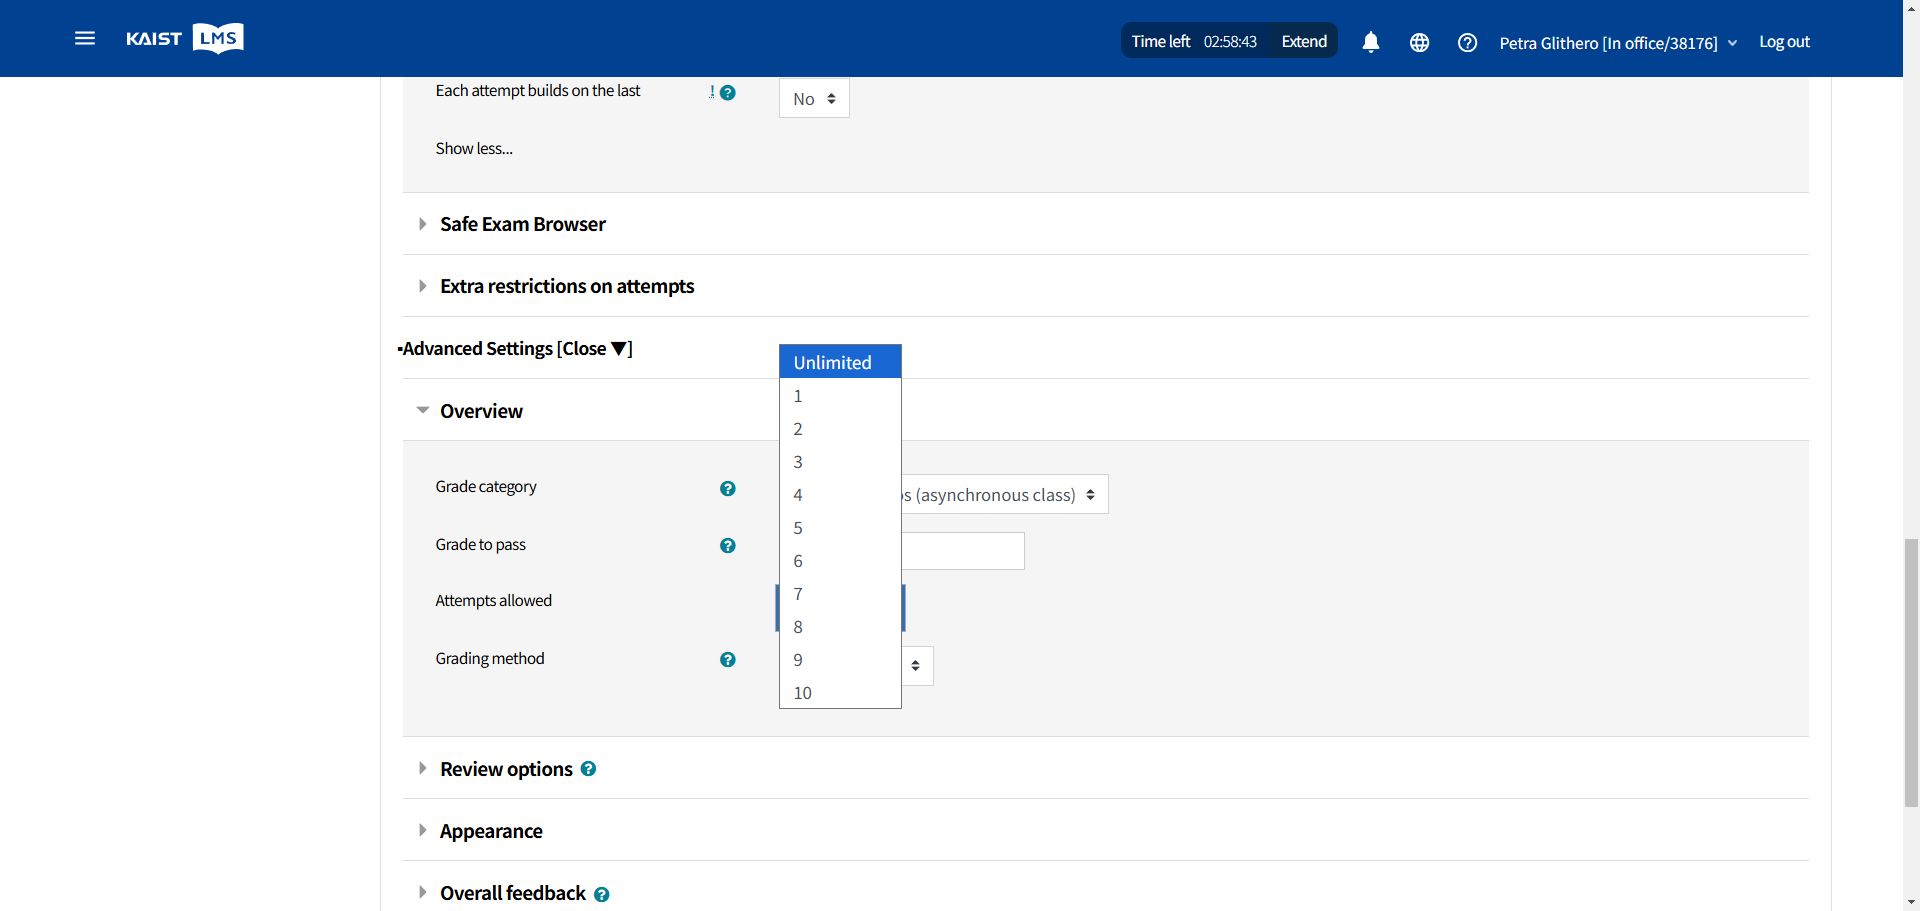
Task: Select 6 attempts option
Action: point(840,561)
